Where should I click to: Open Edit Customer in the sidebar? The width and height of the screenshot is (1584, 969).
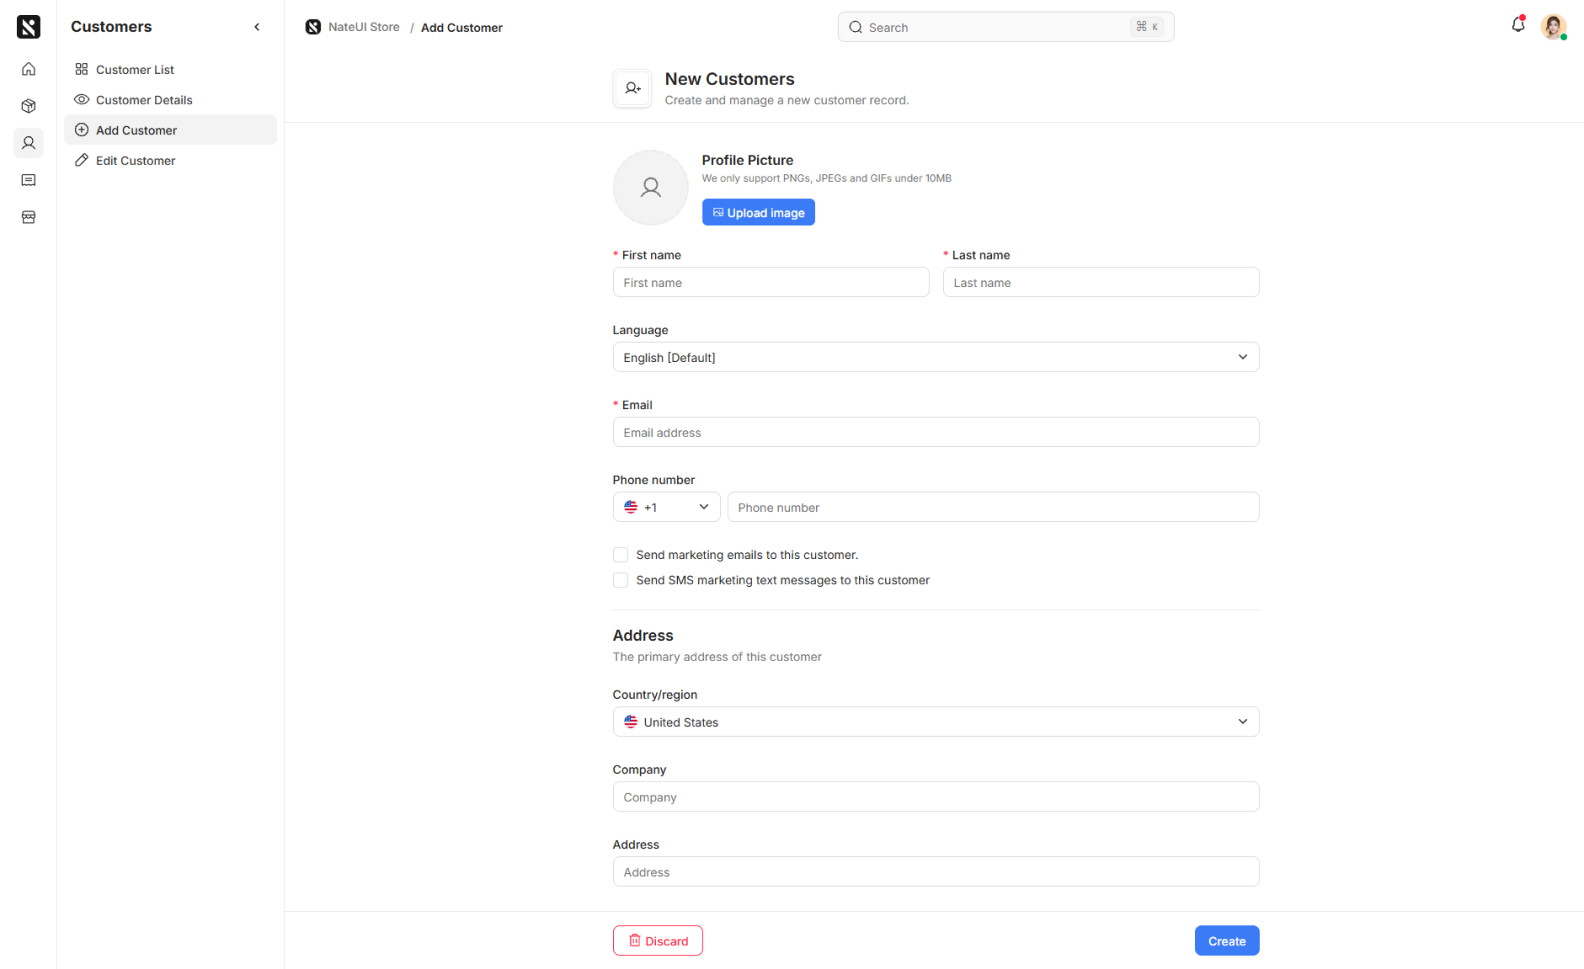tap(170, 160)
